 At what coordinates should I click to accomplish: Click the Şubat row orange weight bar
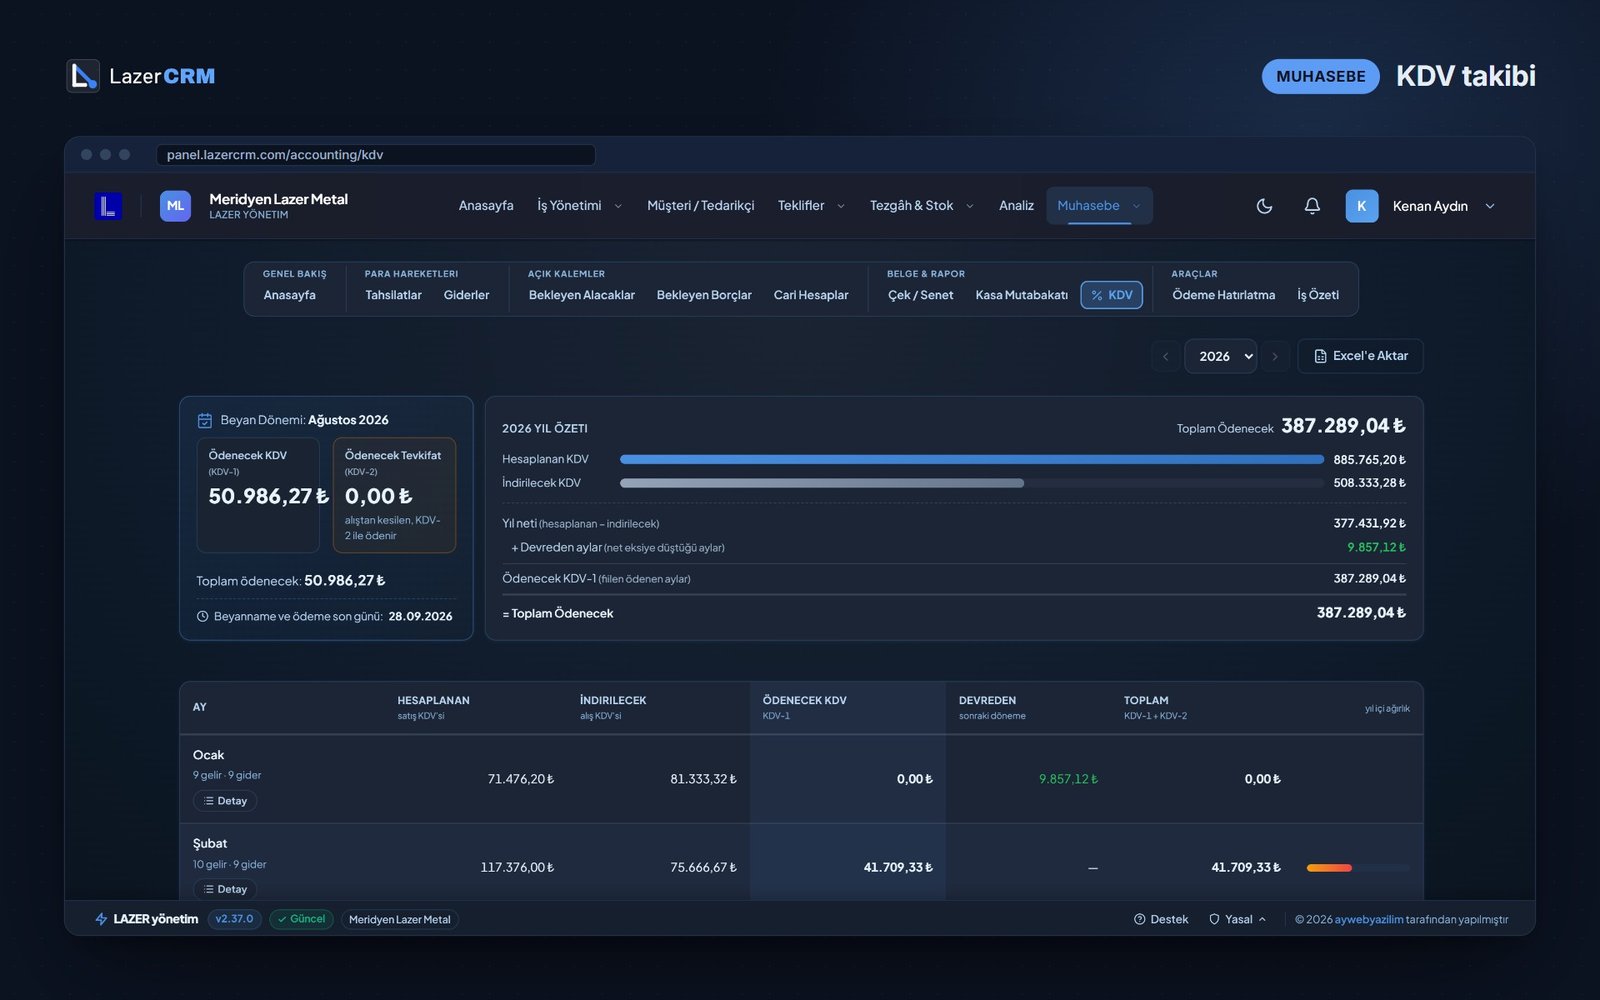pos(1329,868)
